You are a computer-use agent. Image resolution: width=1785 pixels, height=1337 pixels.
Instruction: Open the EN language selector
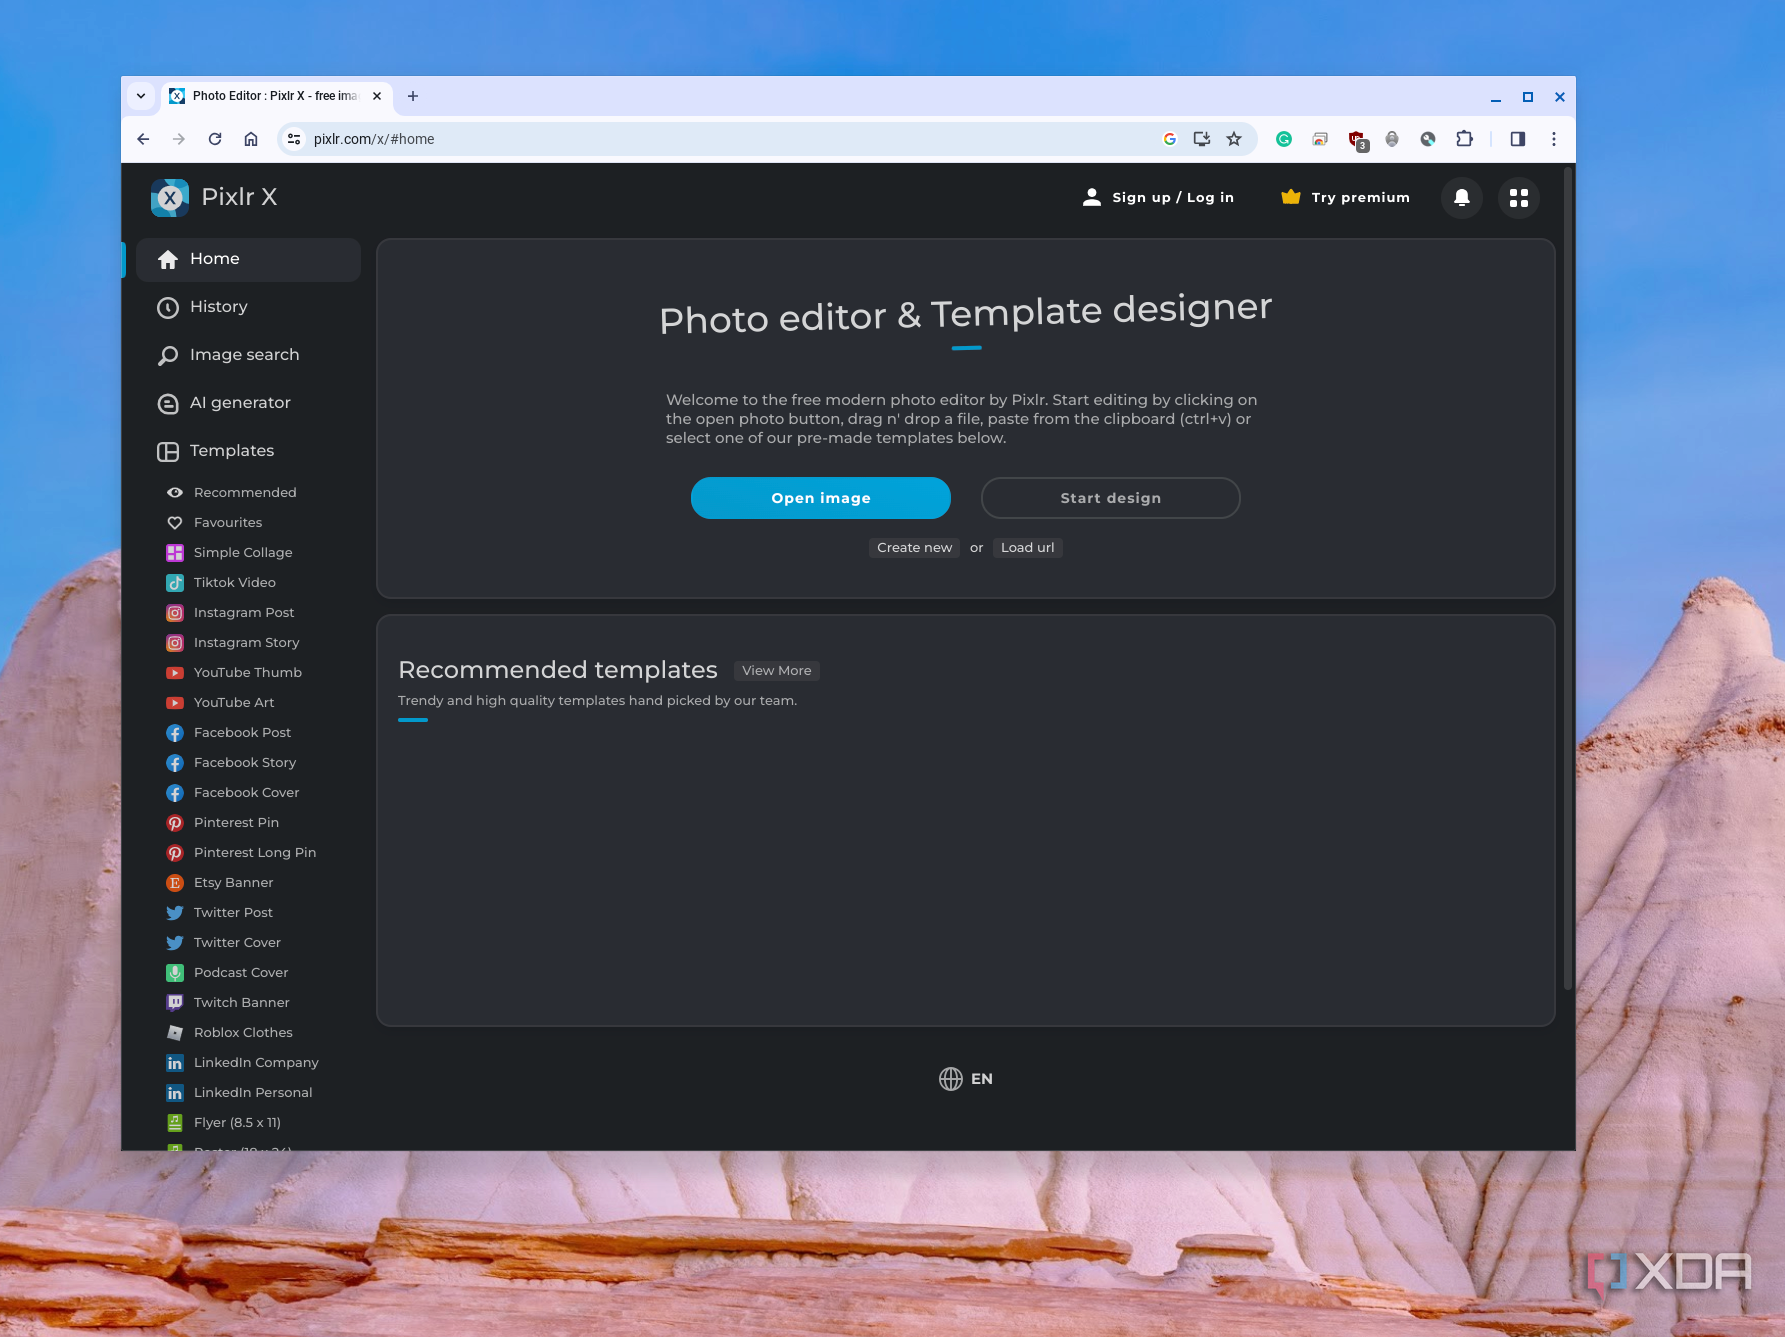(x=966, y=1079)
